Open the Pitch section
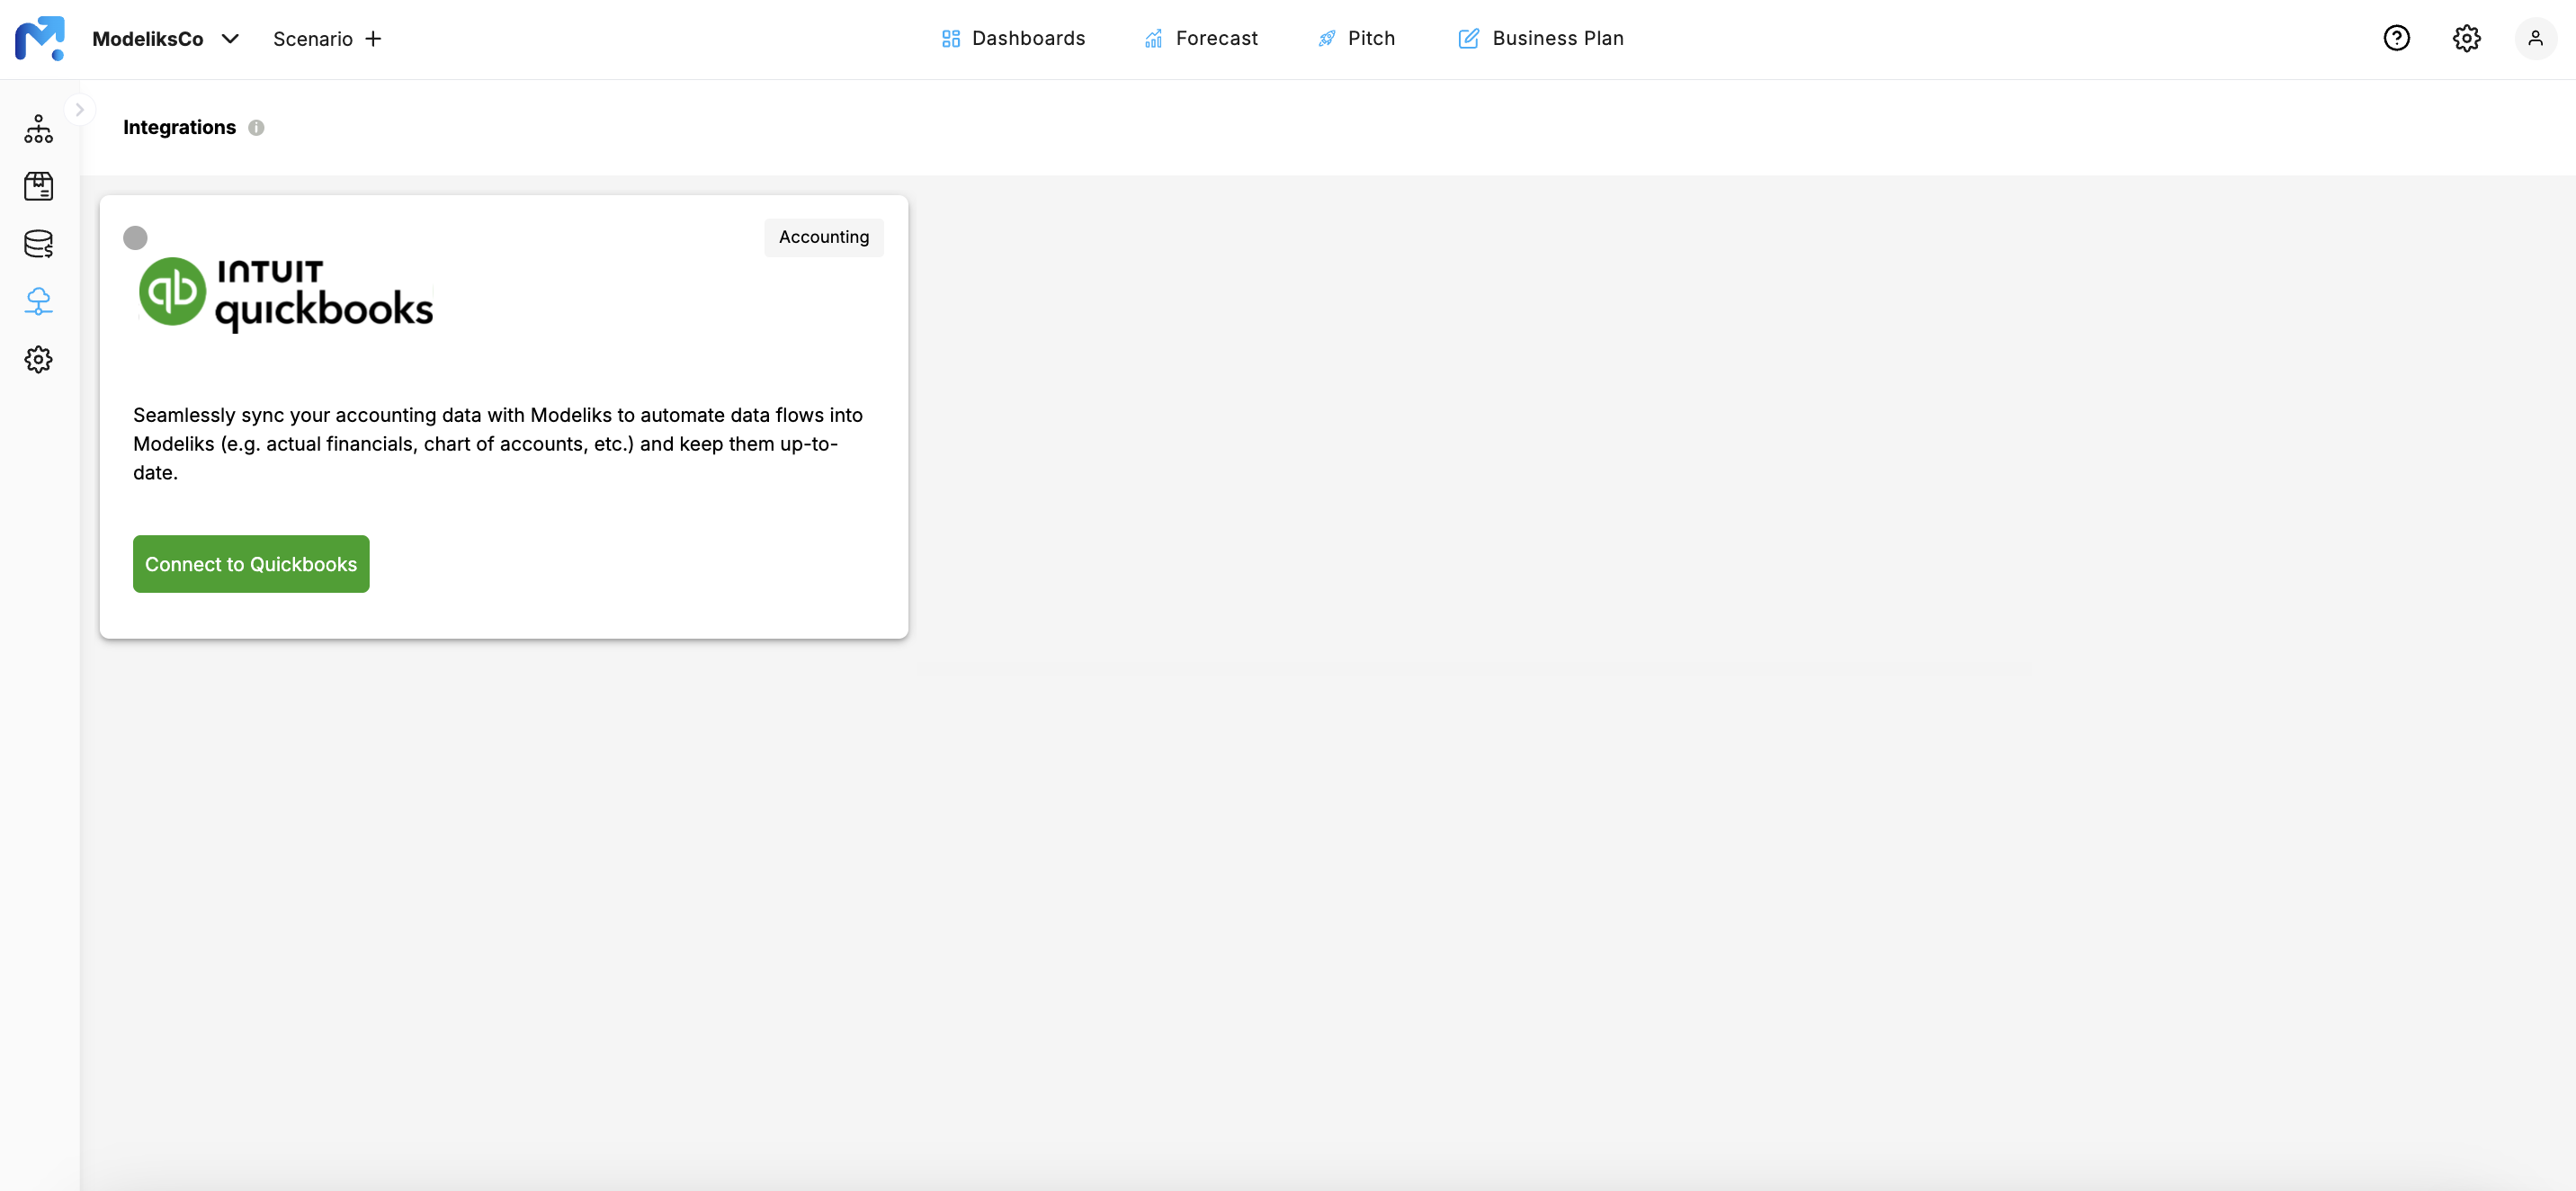 point(1357,38)
